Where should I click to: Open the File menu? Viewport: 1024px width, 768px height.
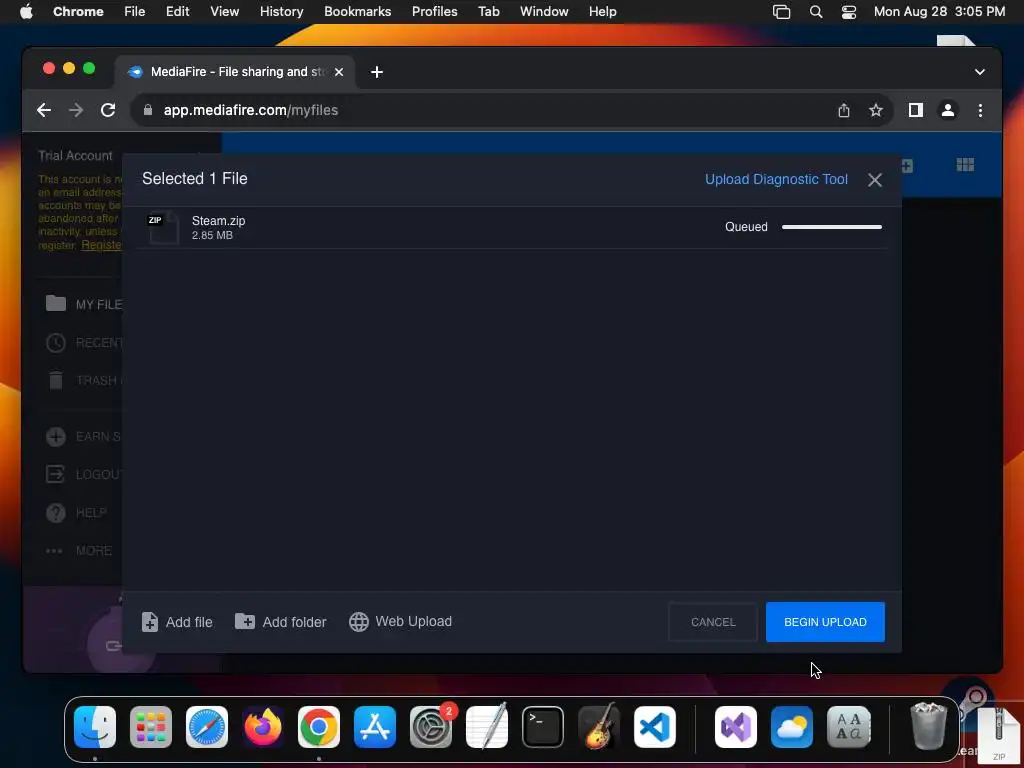[135, 11]
